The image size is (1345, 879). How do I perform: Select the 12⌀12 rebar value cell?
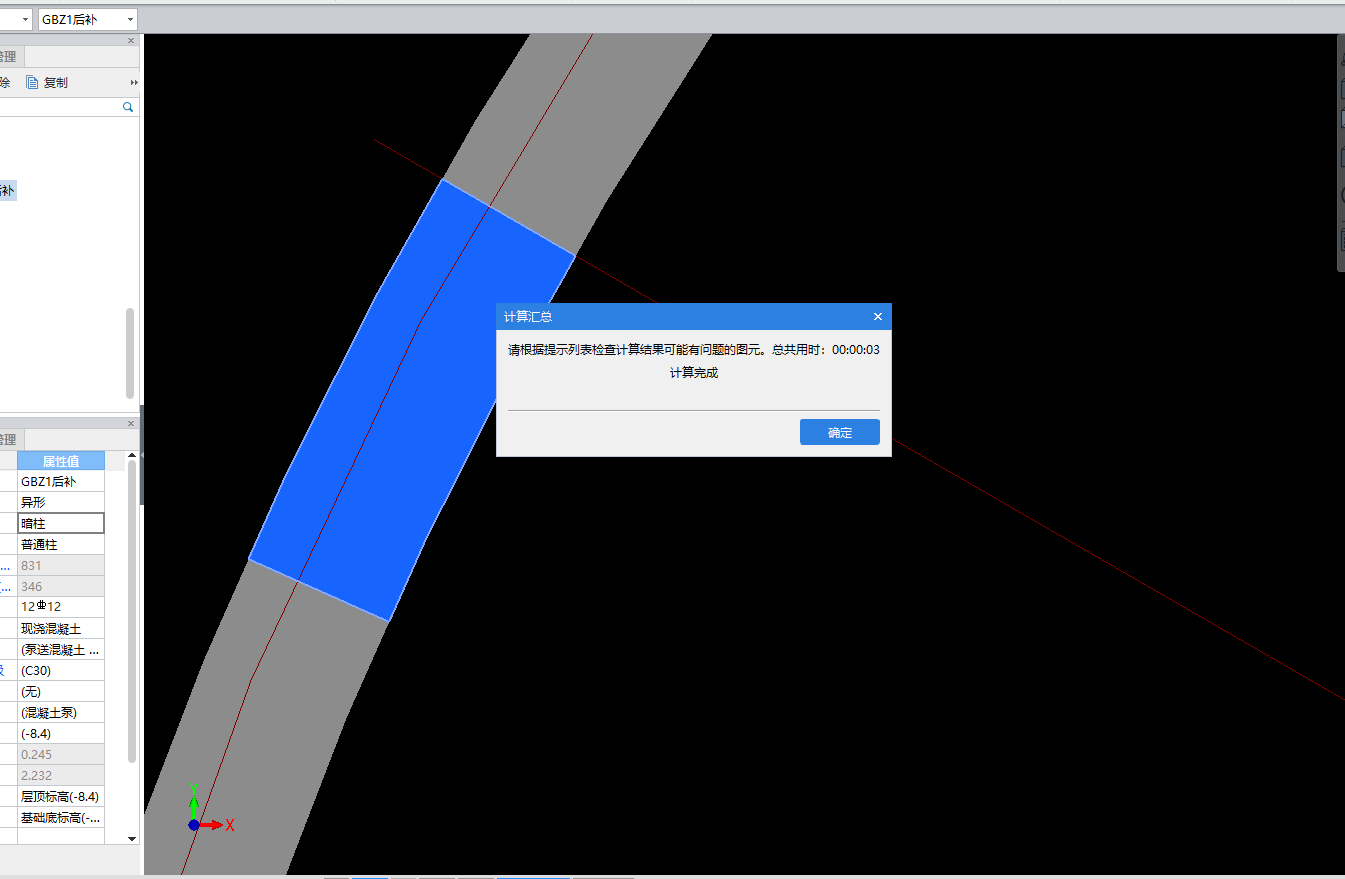[61, 607]
